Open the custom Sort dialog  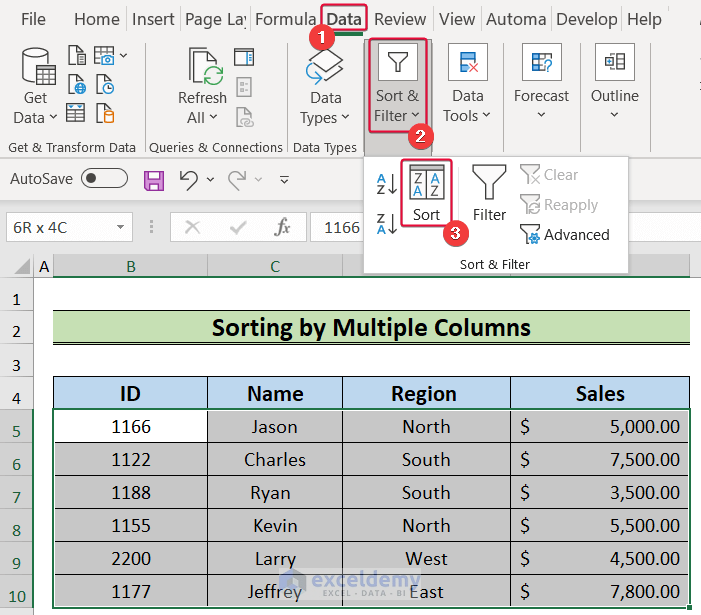pos(426,193)
